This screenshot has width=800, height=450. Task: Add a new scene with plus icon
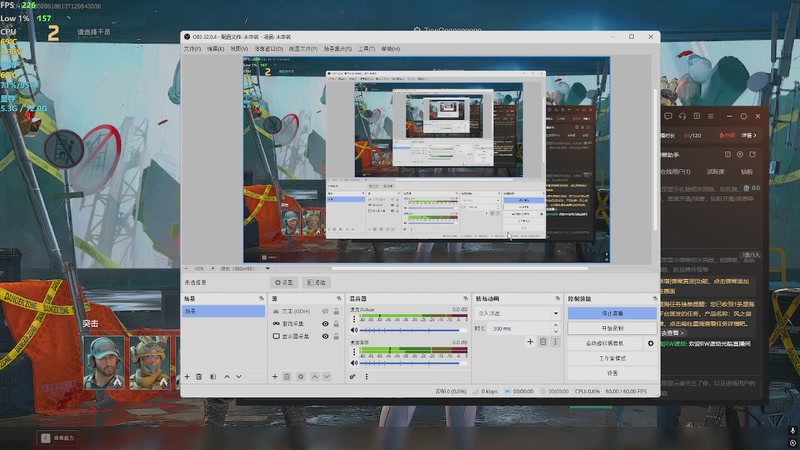tap(187, 377)
